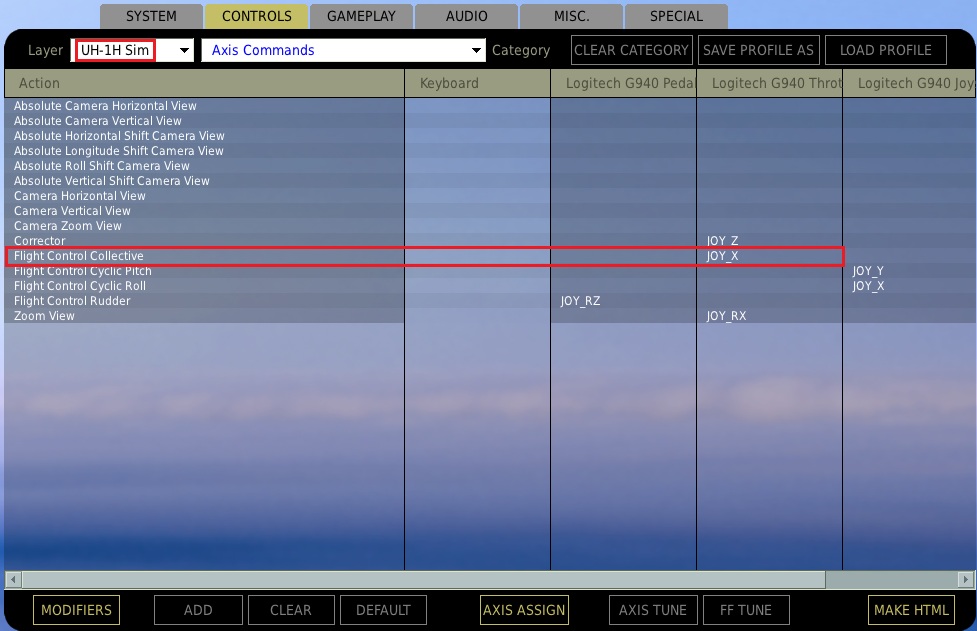The height and width of the screenshot is (631, 977).
Task: Select Absolute Camera Vertical View row
Action: [204, 121]
